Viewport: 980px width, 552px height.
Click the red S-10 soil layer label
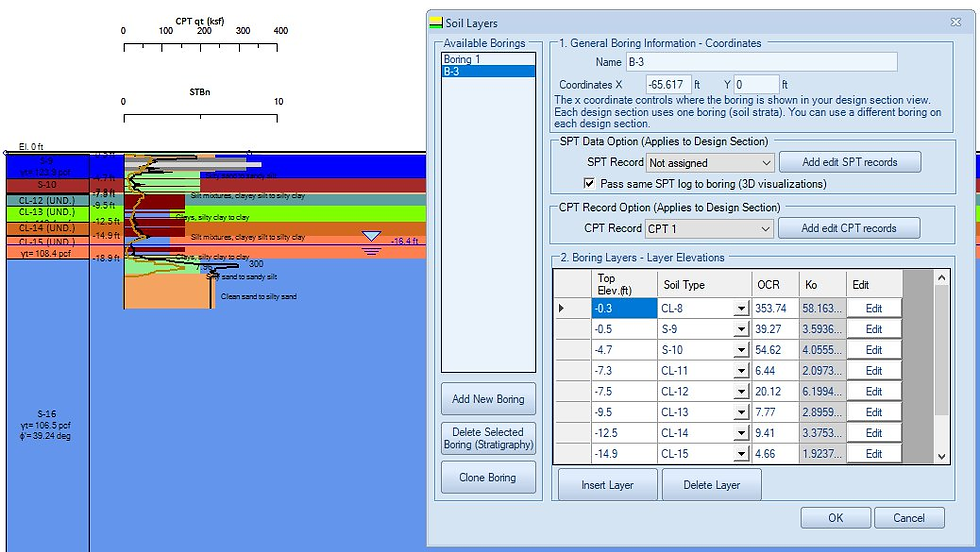click(47, 185)
